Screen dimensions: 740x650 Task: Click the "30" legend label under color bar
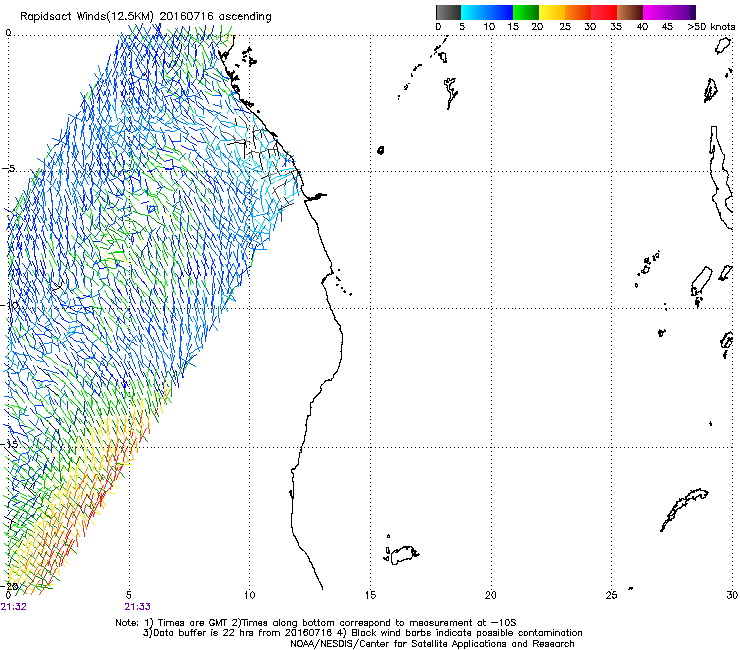pyautogui.click(x=590, y=27)
